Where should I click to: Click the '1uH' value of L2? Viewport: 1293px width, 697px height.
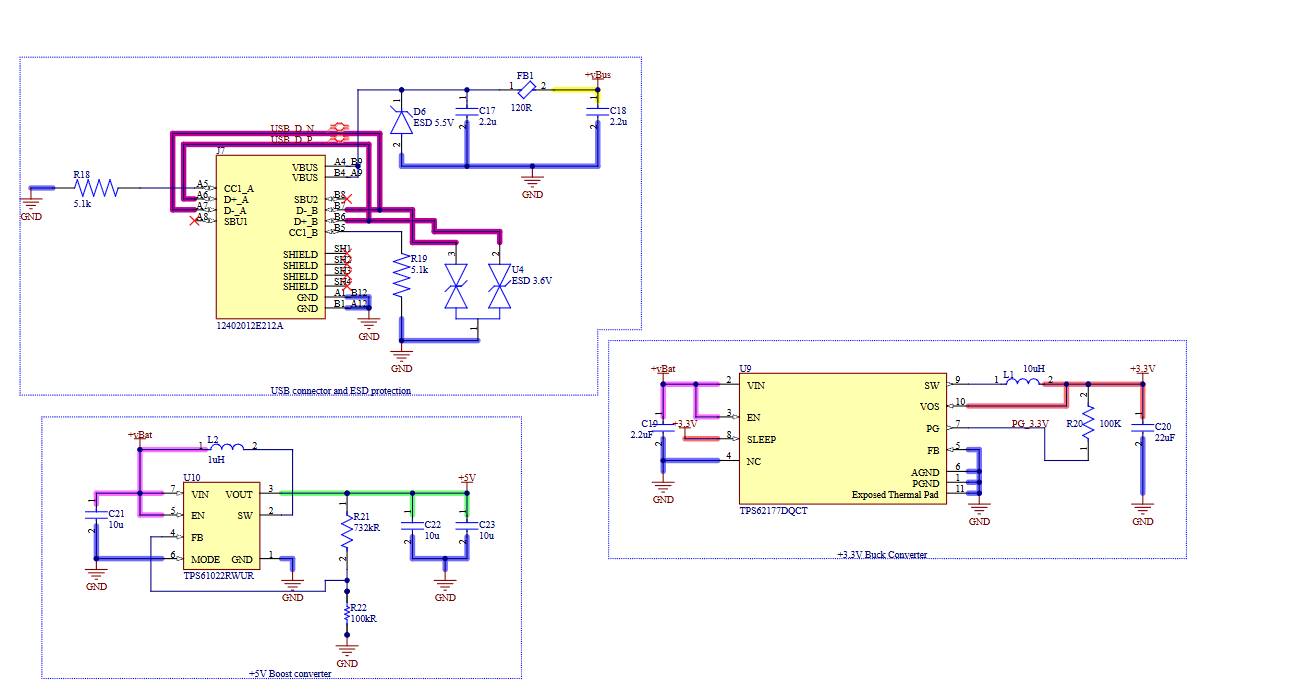click(218, 458)
